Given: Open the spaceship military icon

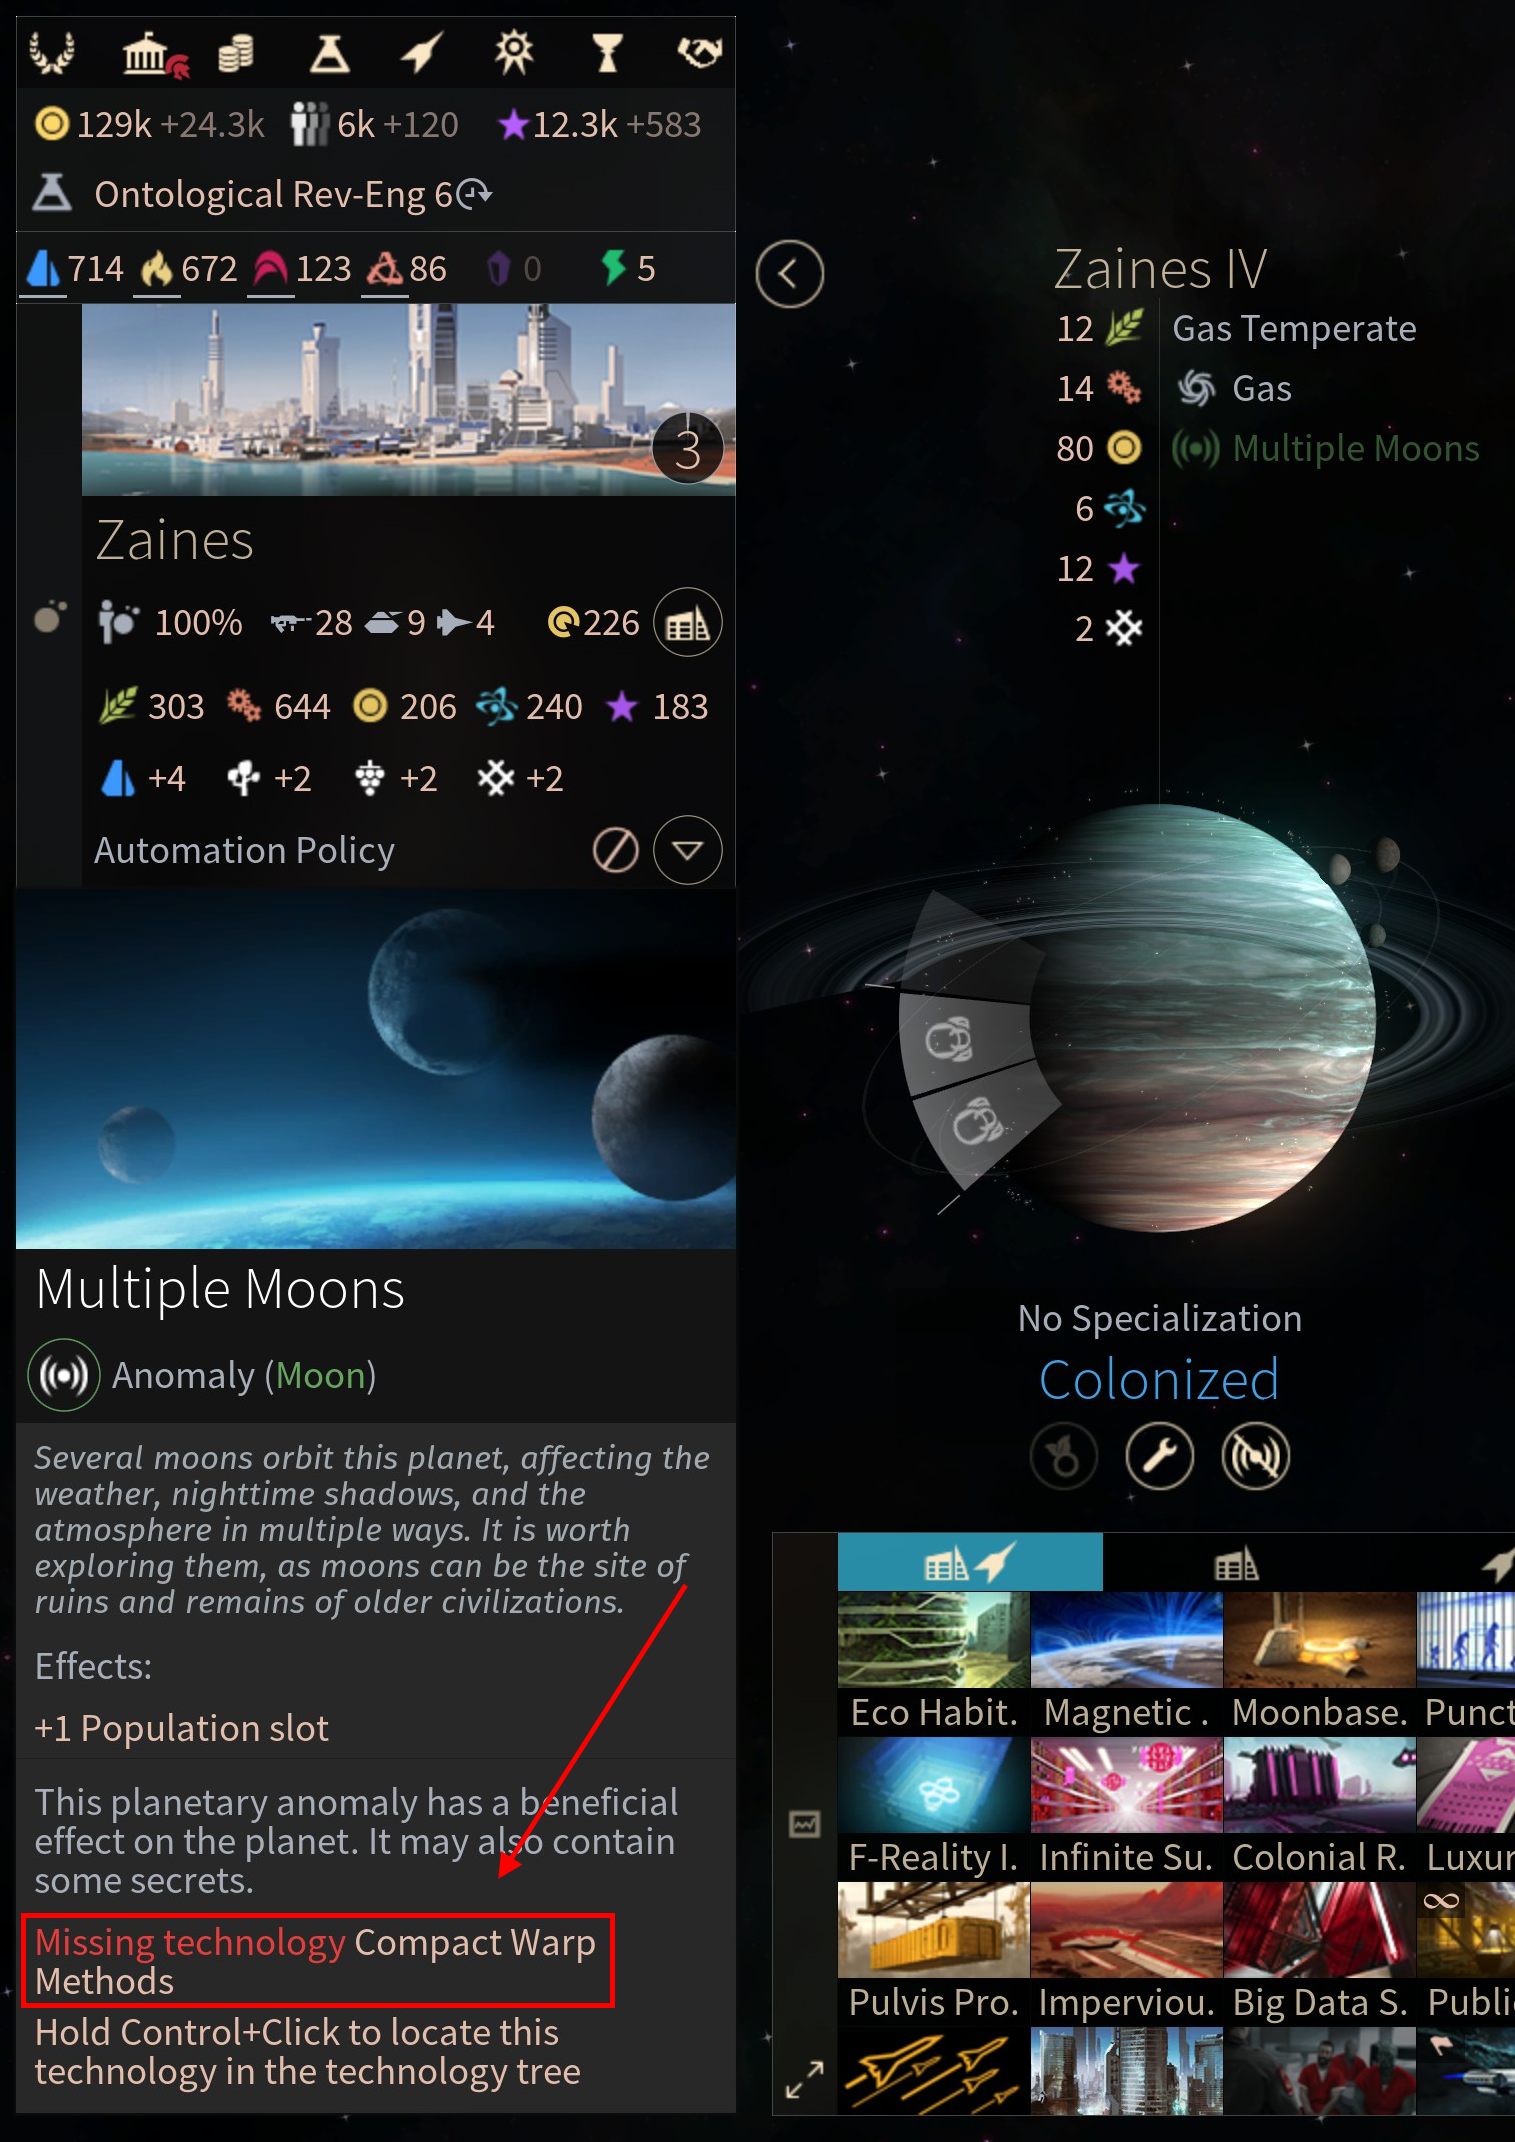Looking at the screenshot, I should (x=421, y=53).
